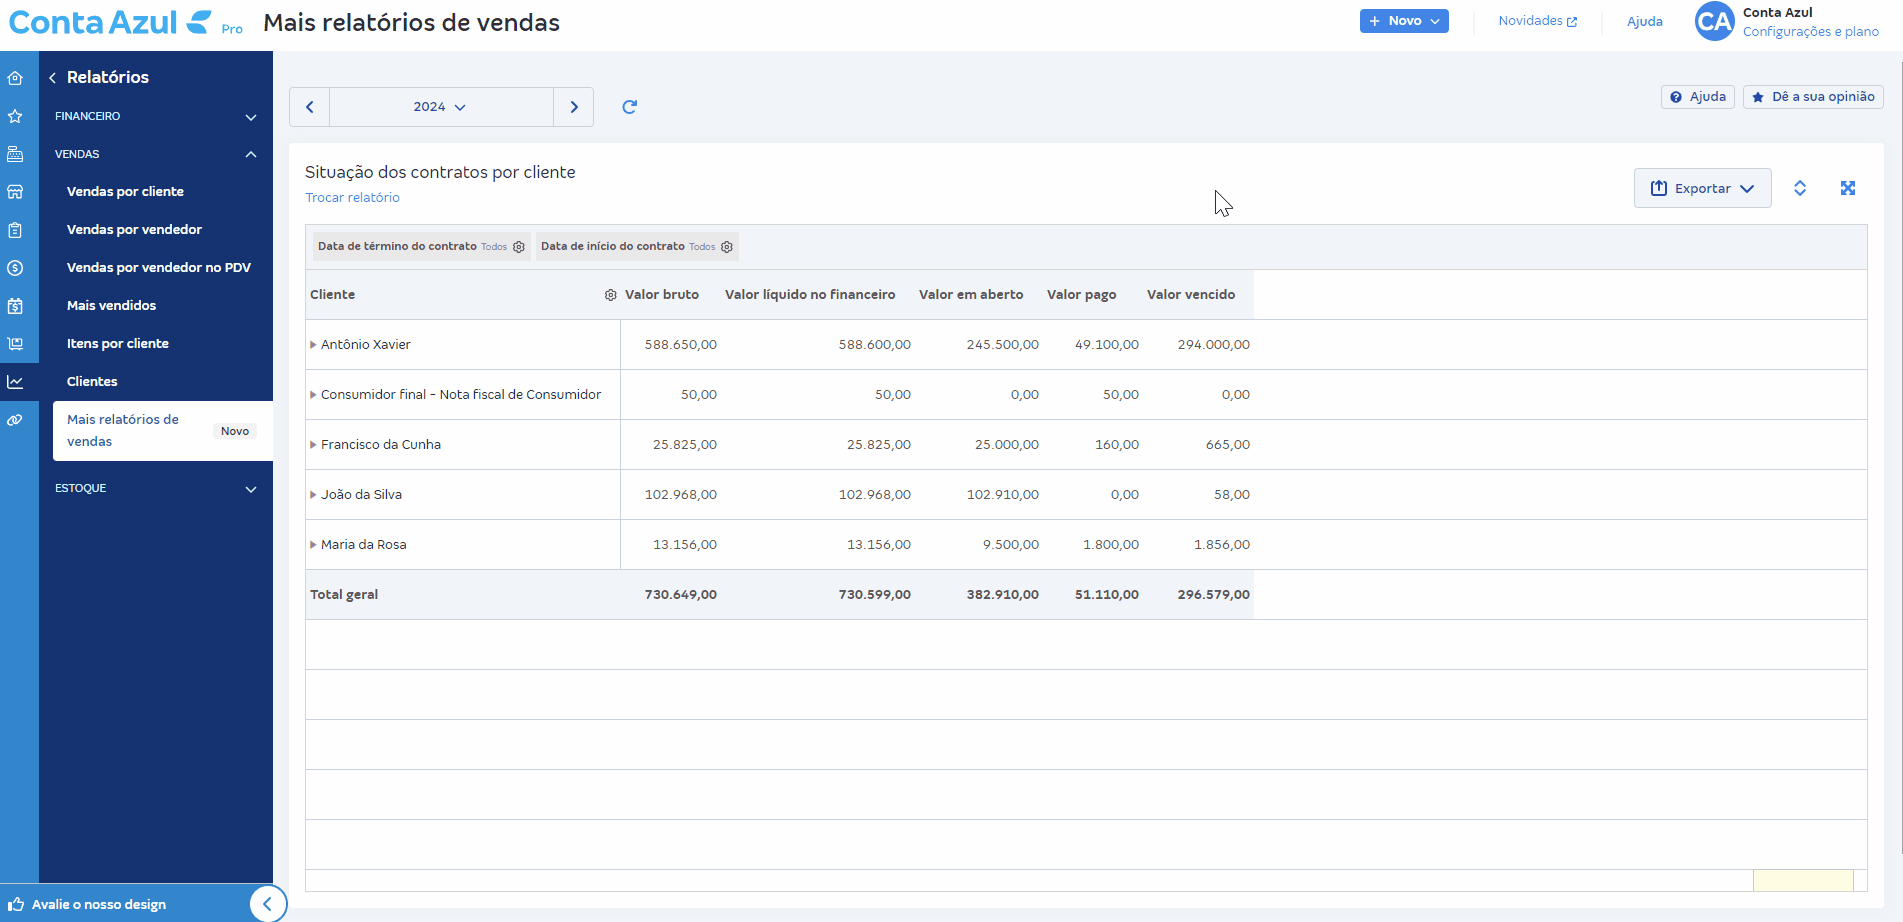Open the store icon in sidebar
The height and width of the screenshot is (922, 1903).
(15, 192)
